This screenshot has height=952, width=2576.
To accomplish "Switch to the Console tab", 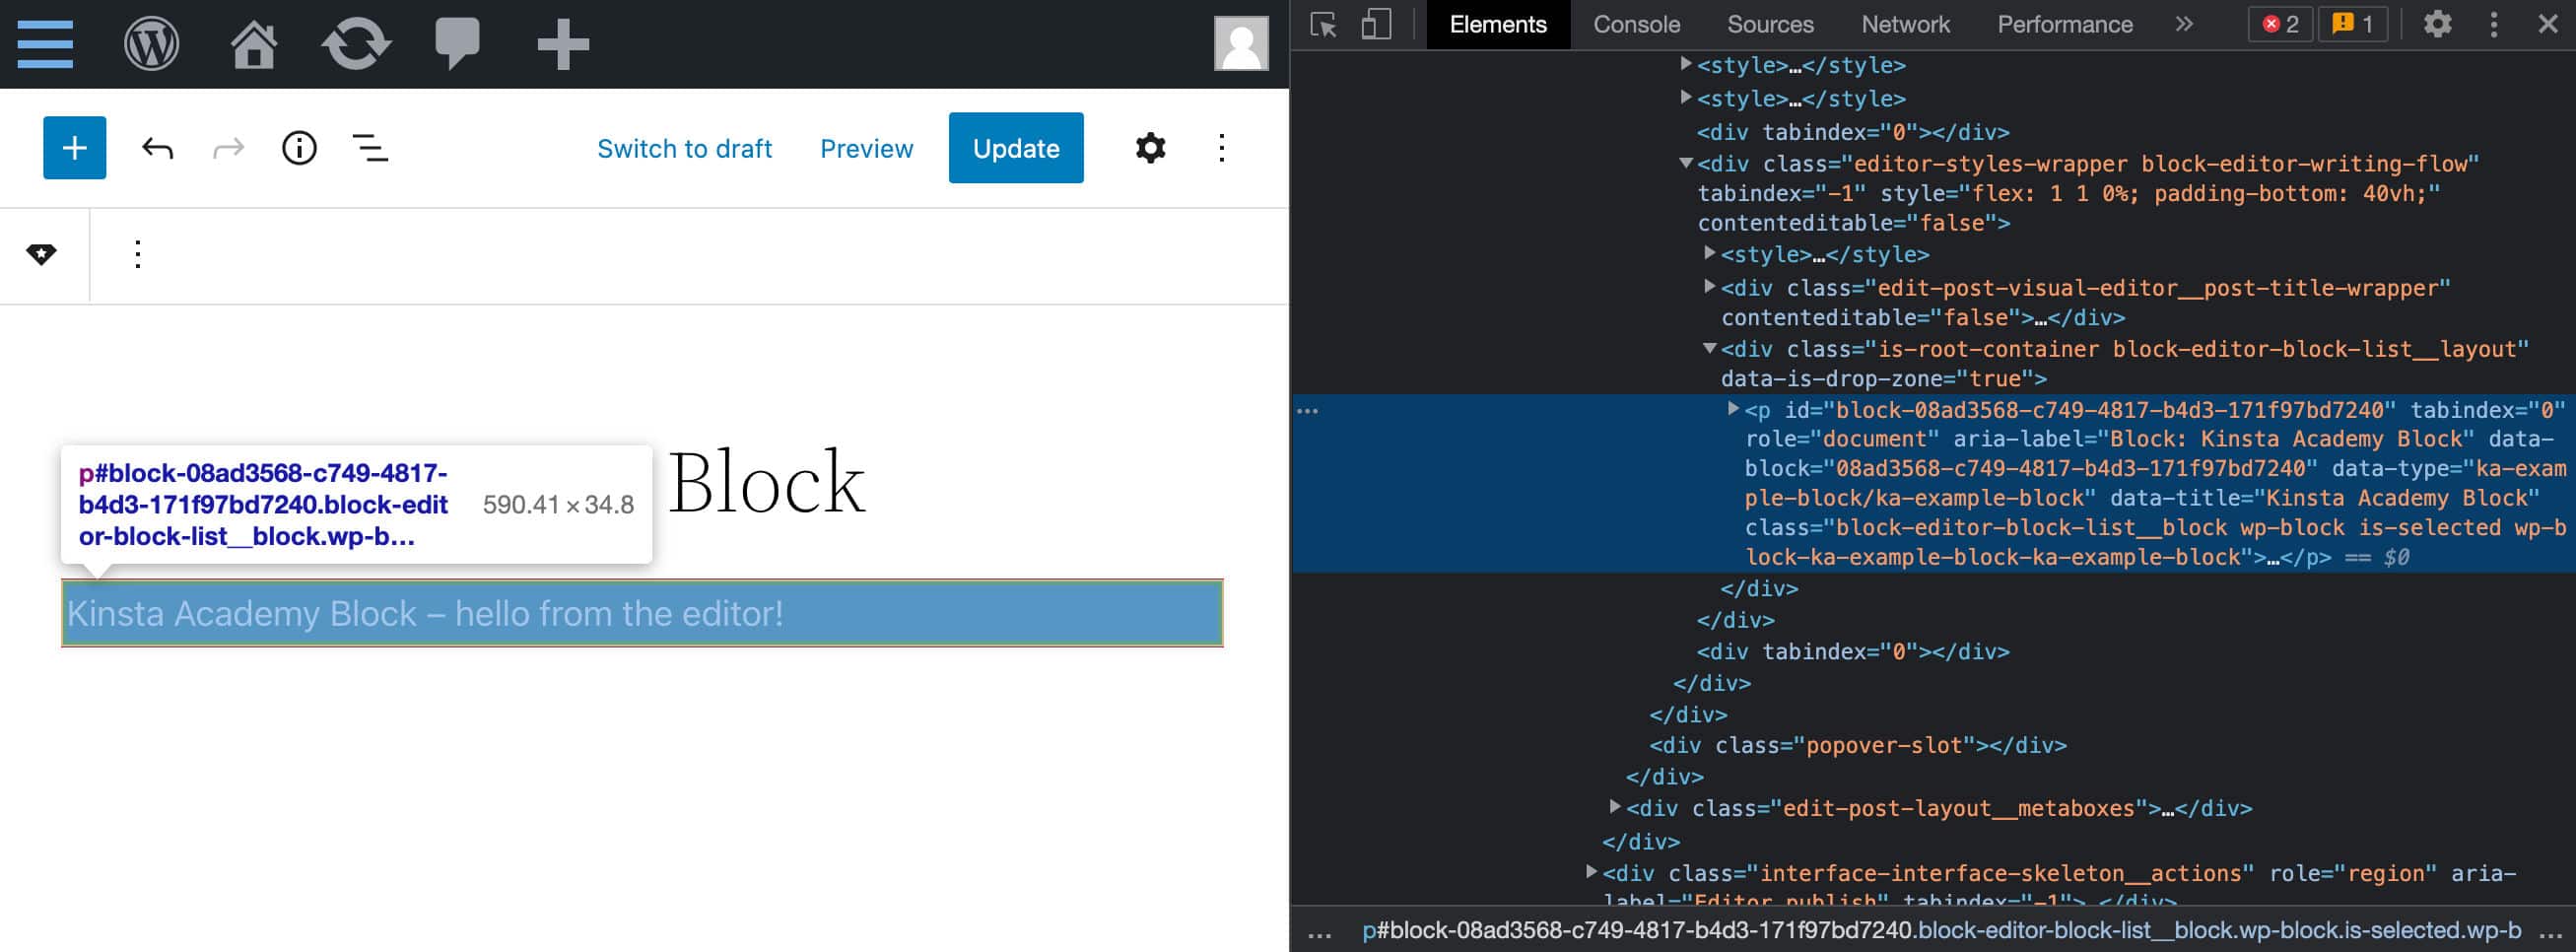I will point(1636,24).
